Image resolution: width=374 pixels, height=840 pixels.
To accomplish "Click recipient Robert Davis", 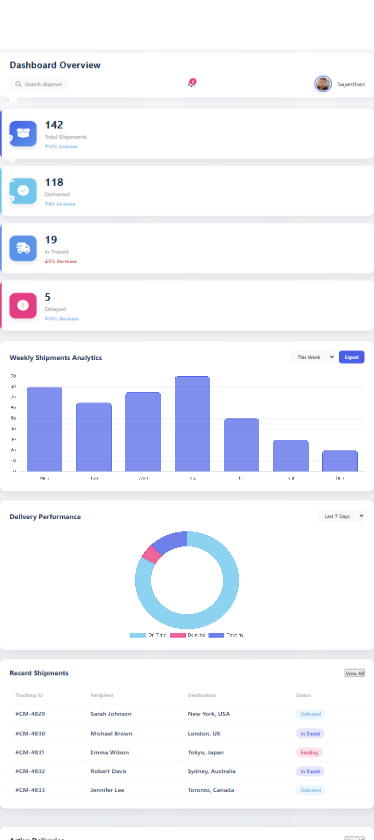I will click(x=109, y=771).
